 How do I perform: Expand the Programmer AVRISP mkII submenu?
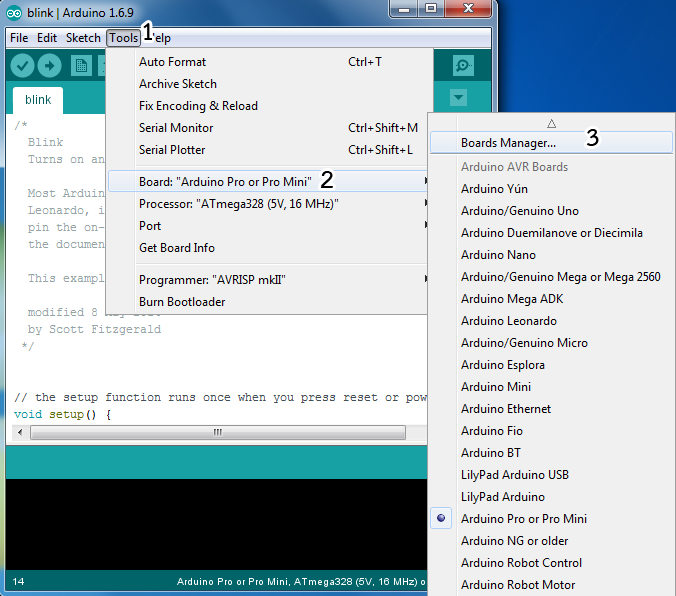(x=268, y=280)
